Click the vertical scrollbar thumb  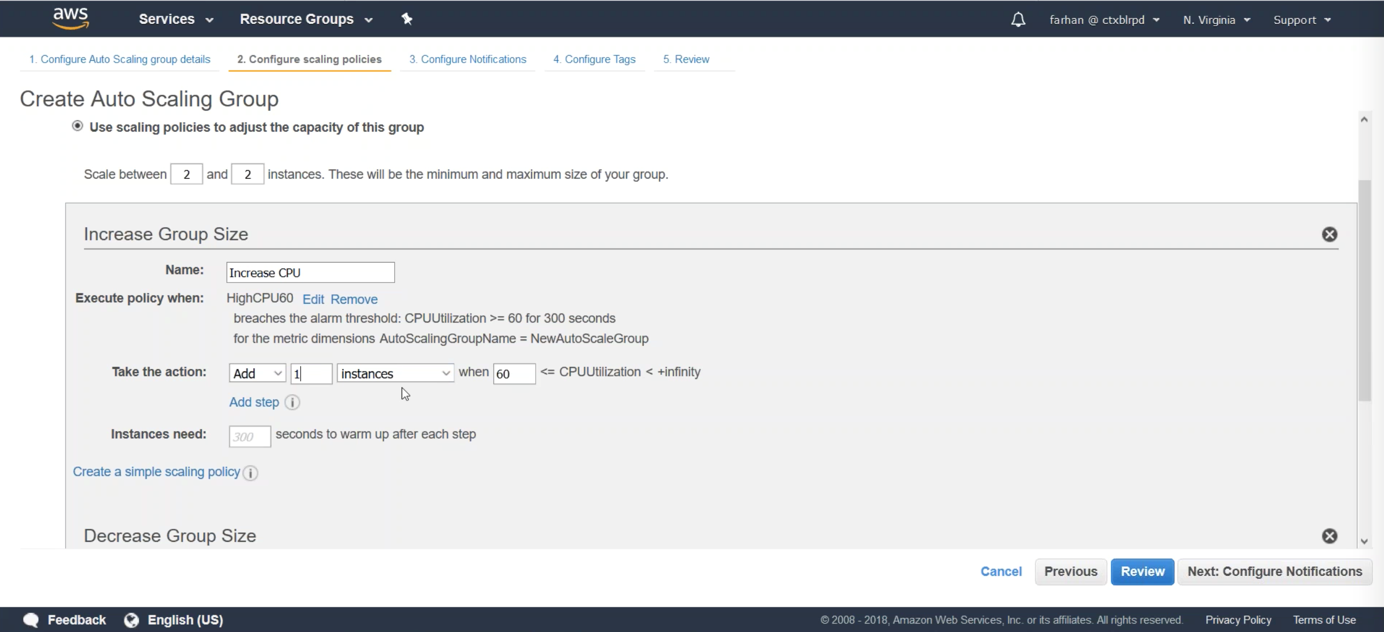pos(1364,290)
